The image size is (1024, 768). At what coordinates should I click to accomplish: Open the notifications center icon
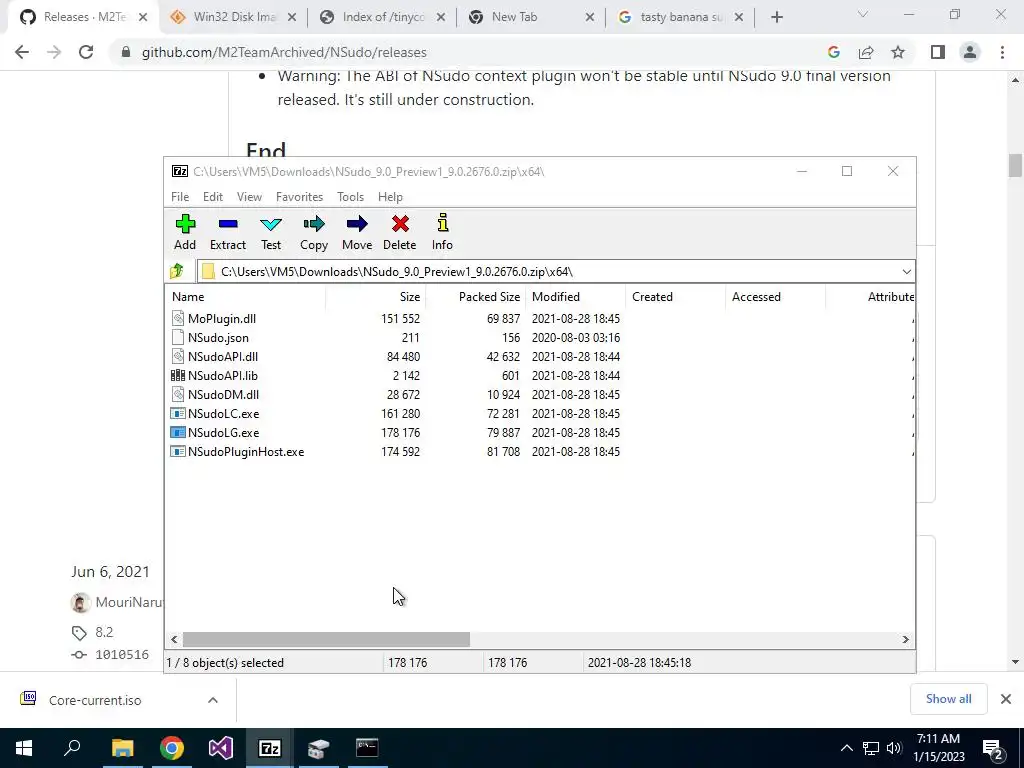tap(993, 748)
